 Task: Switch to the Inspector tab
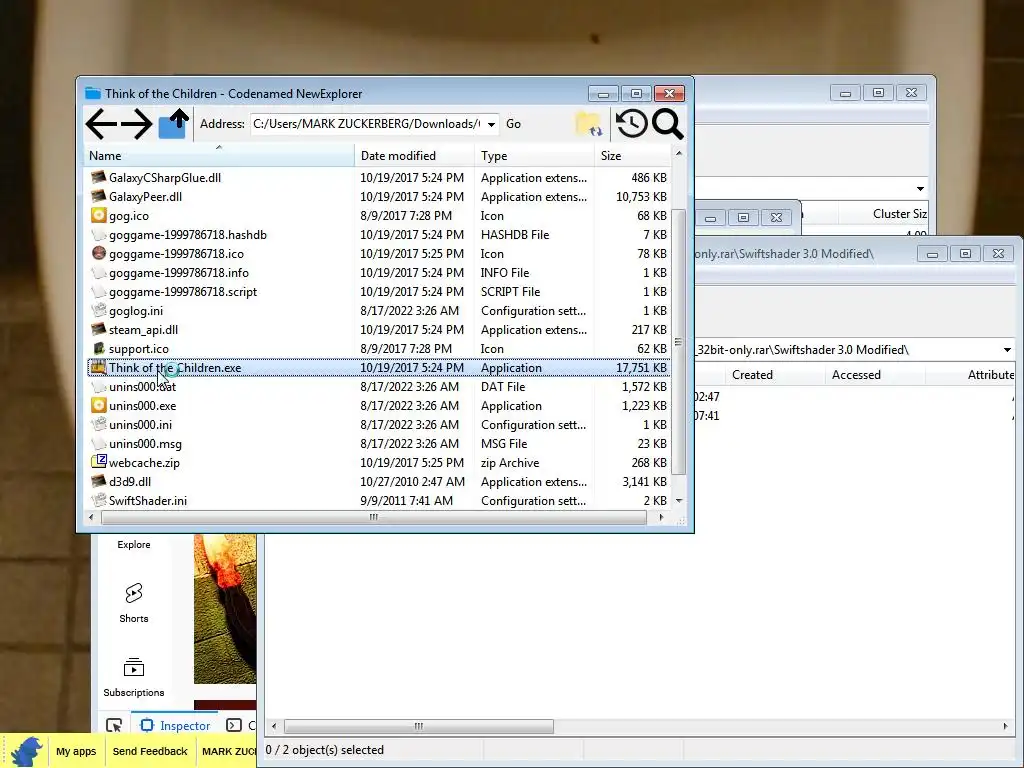click(176, 725)
